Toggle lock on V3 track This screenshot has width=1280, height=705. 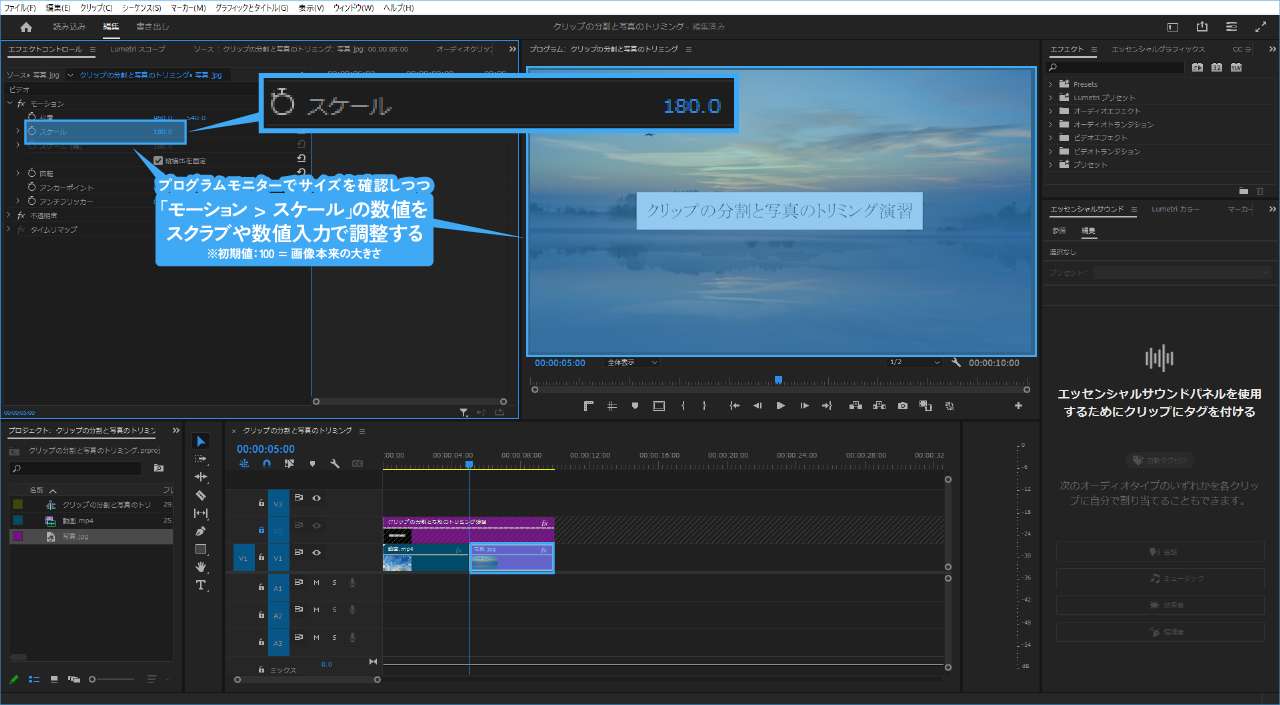(261, 503)
